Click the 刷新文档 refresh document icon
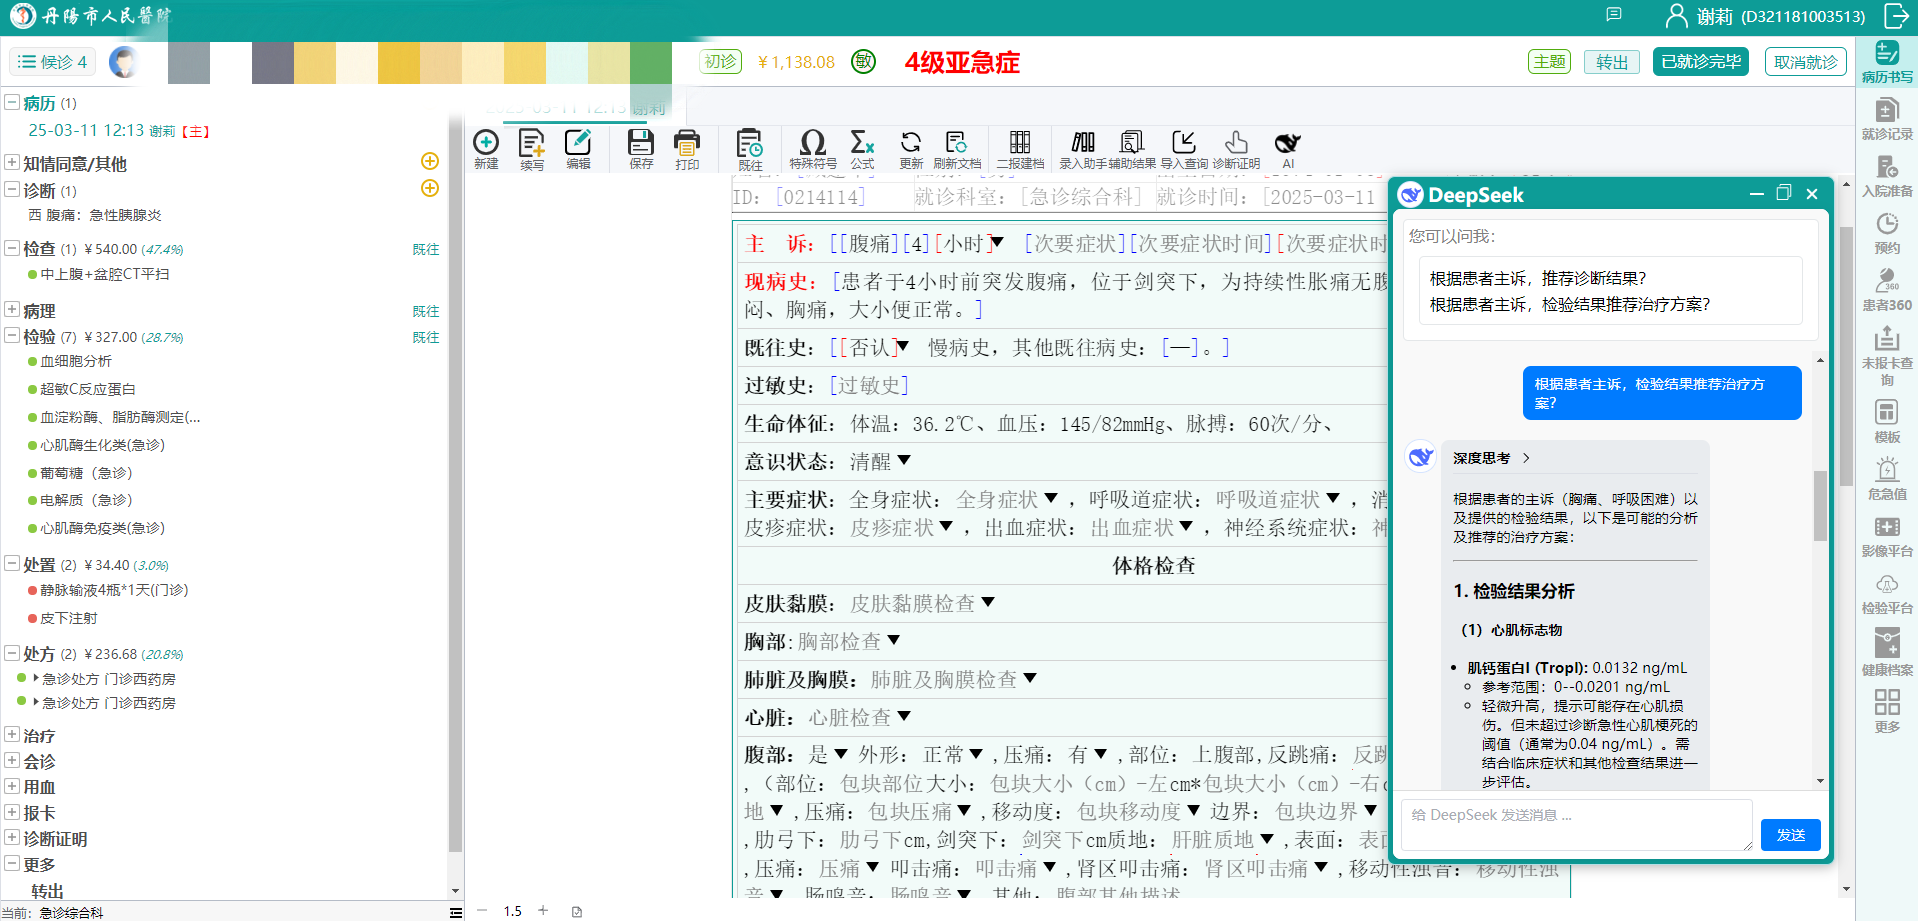The height and width of the screenshot is (921, 1918). 957,149
